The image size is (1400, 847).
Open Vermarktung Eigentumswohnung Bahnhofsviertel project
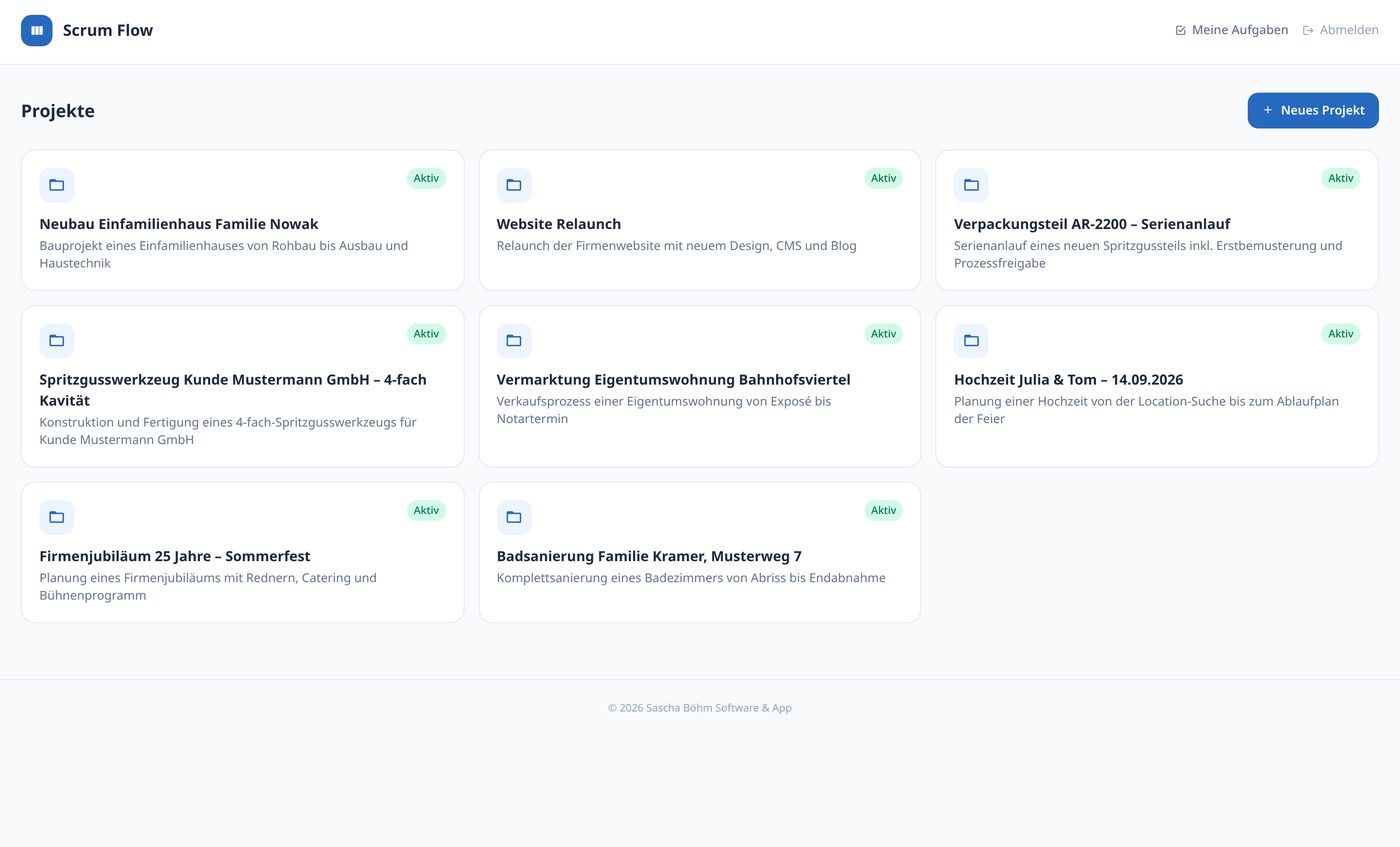click(674, 380)
